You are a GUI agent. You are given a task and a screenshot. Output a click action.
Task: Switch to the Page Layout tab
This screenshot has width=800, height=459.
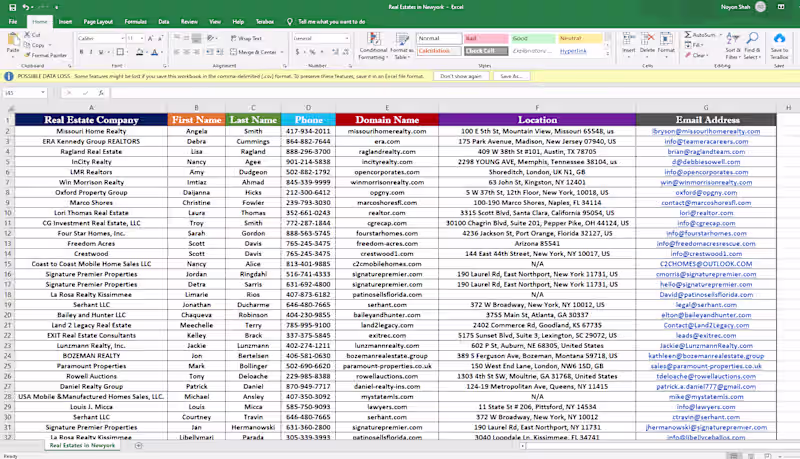coord(98,22)
